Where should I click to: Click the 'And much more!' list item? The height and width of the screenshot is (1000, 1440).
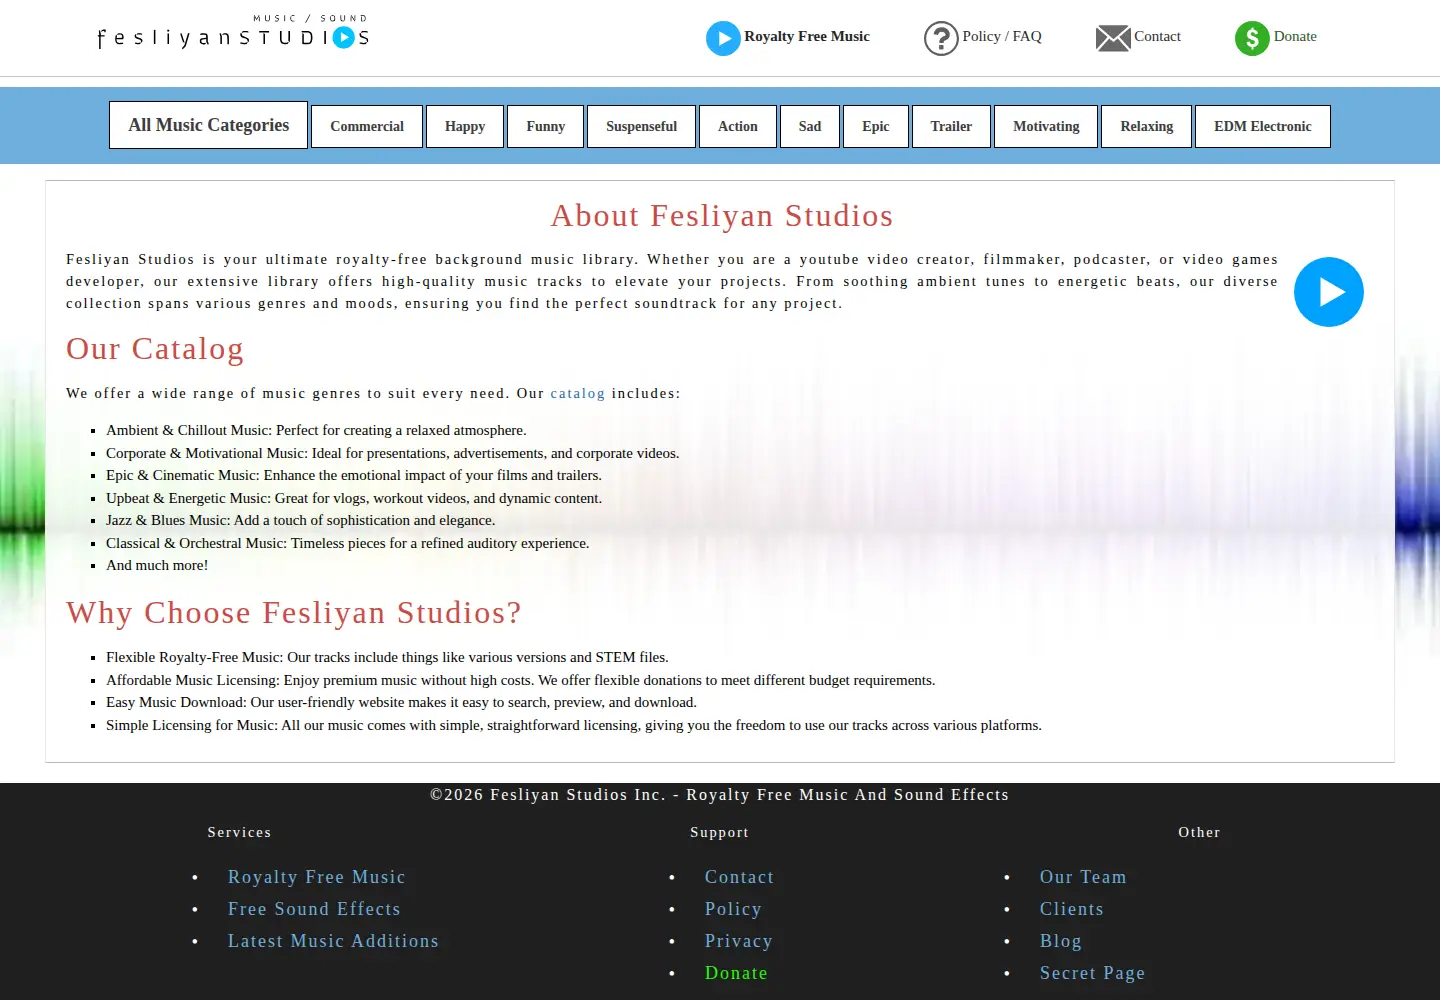(x=157, y=565)
